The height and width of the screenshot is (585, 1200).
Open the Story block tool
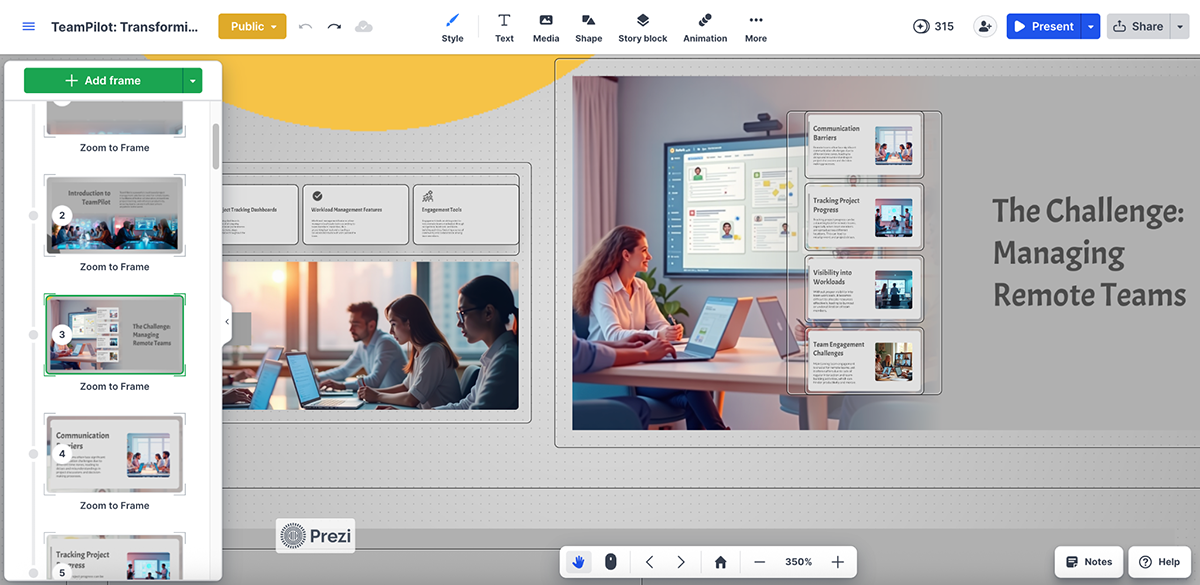(x=642, y=27)
